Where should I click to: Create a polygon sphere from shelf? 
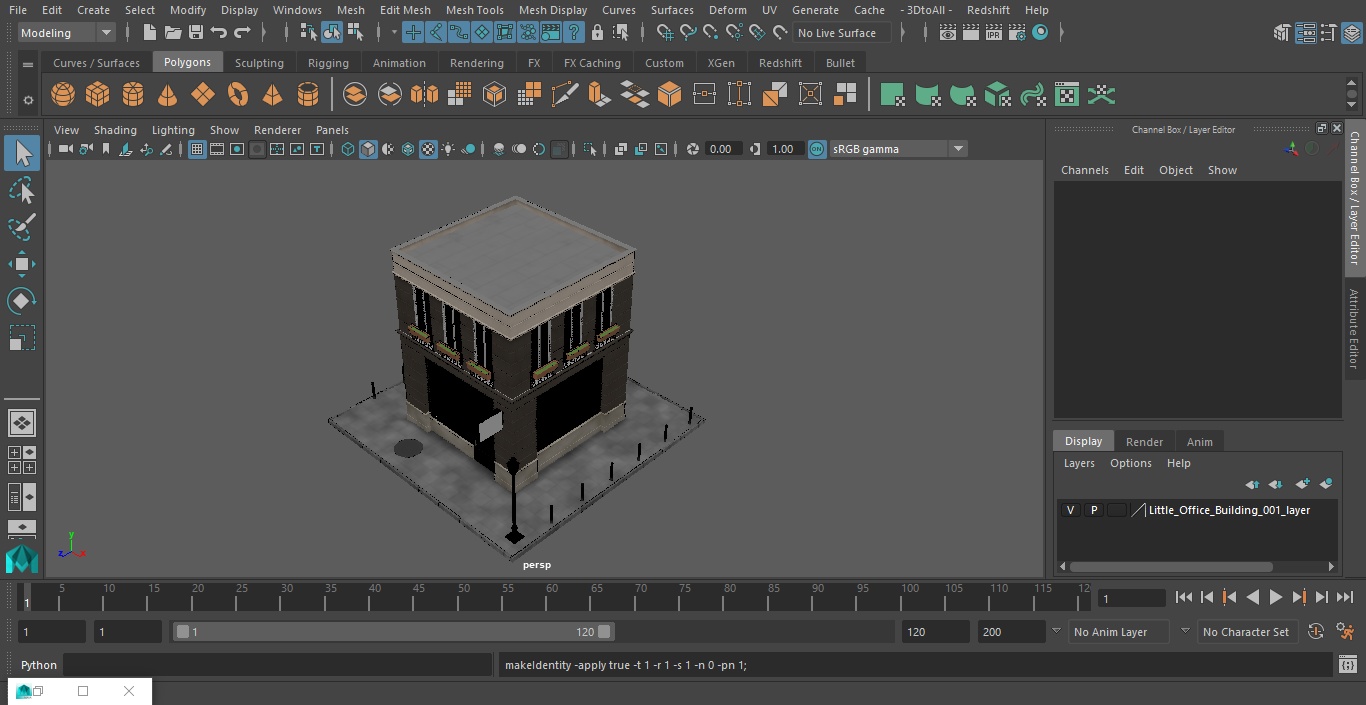(x=63, y=95)
